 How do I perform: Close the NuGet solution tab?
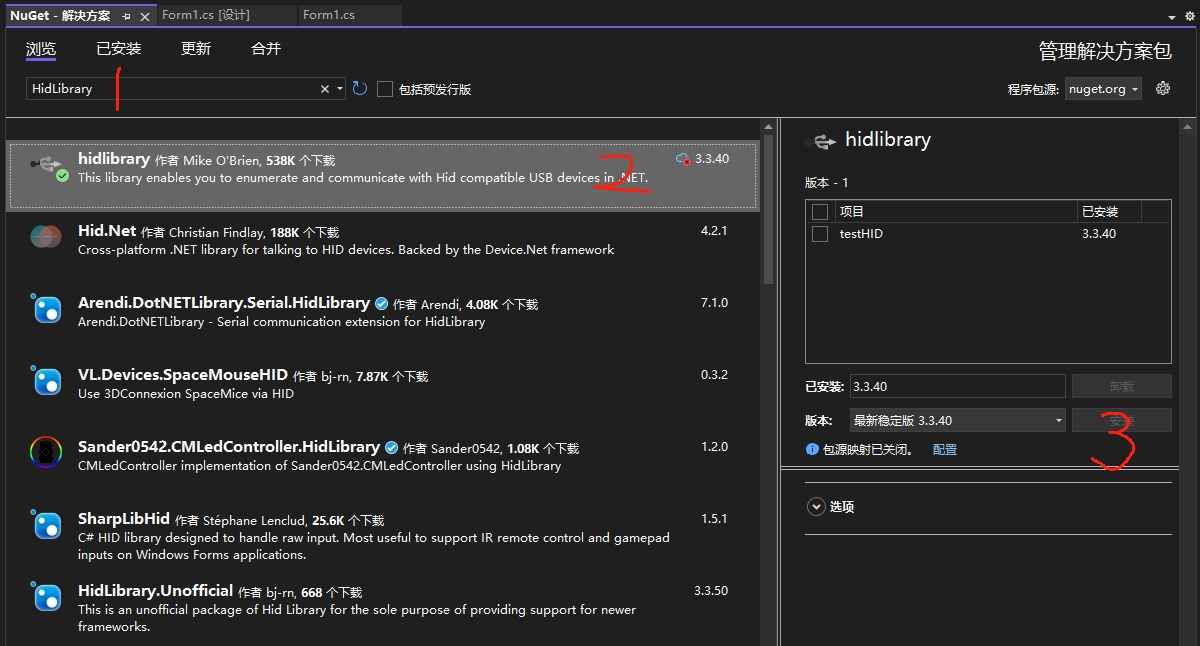coord(145,16)
